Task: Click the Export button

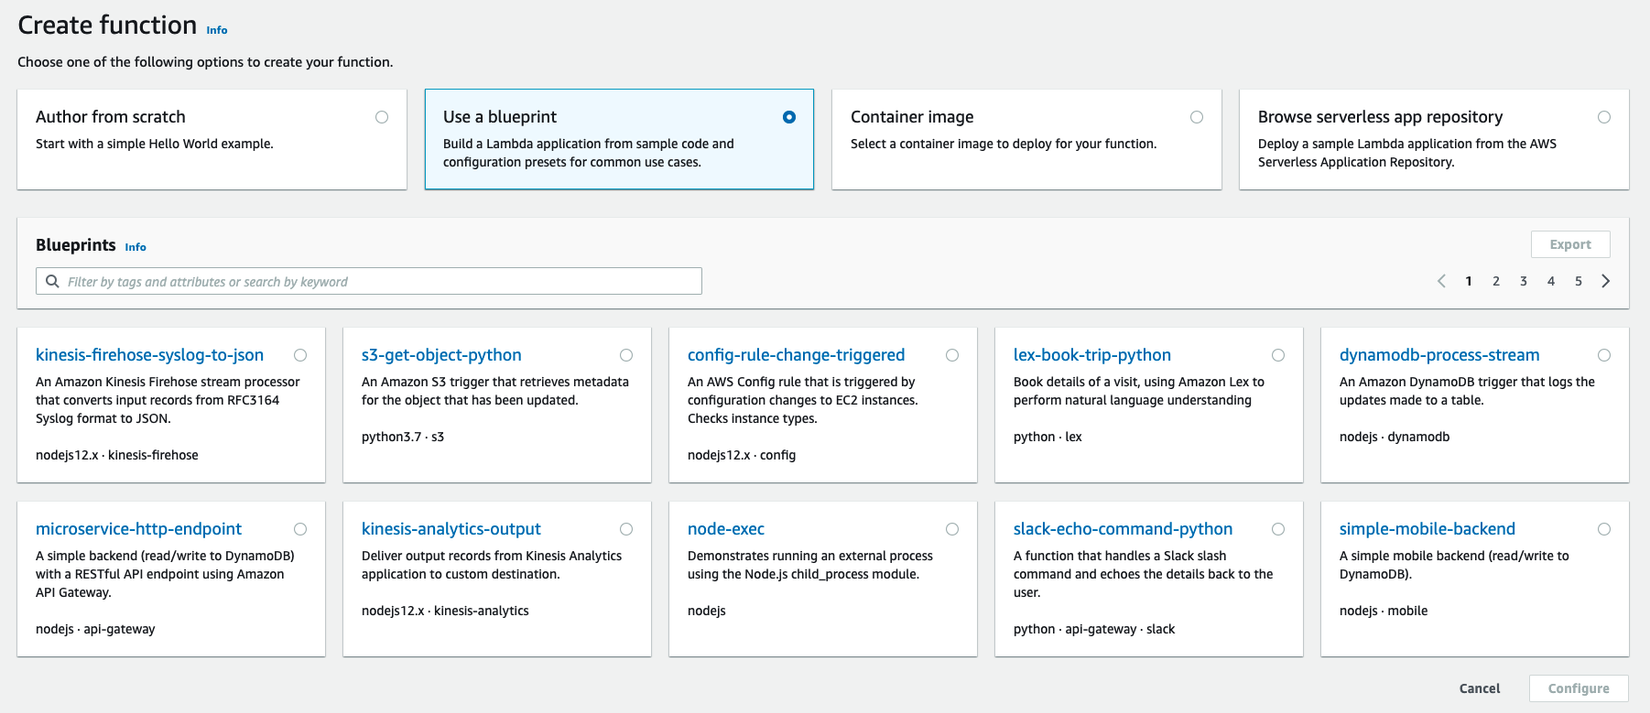Action: tap(1570, 244)
